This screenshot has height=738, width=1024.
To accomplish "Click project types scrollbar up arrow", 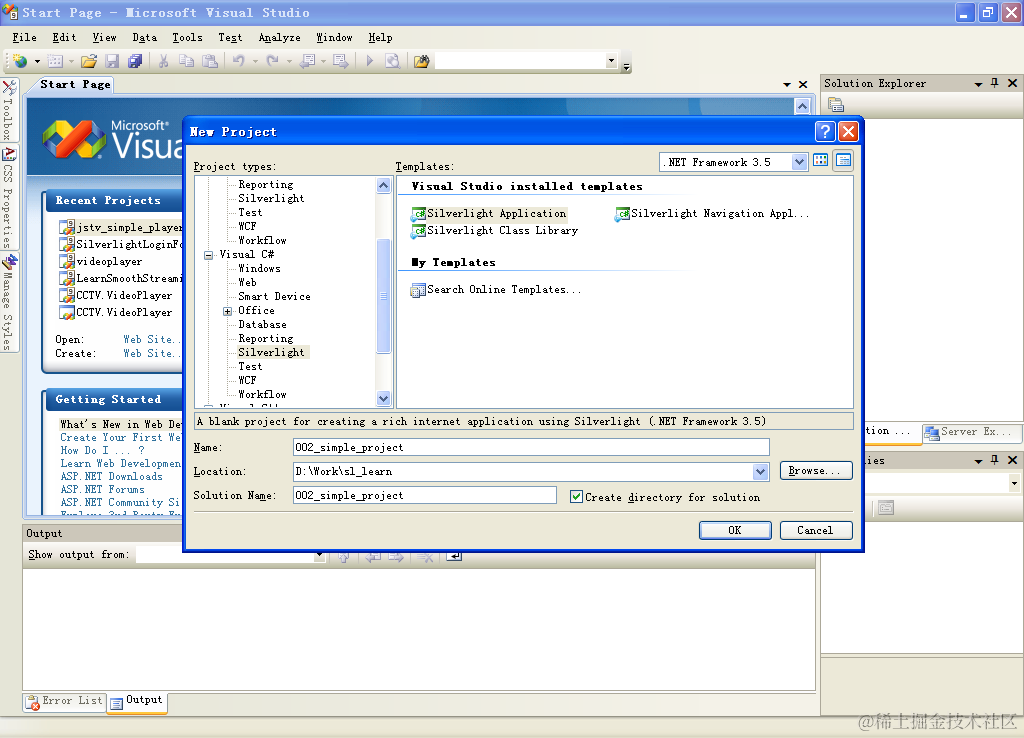I will pyautogui.click(x=383, y=185).
